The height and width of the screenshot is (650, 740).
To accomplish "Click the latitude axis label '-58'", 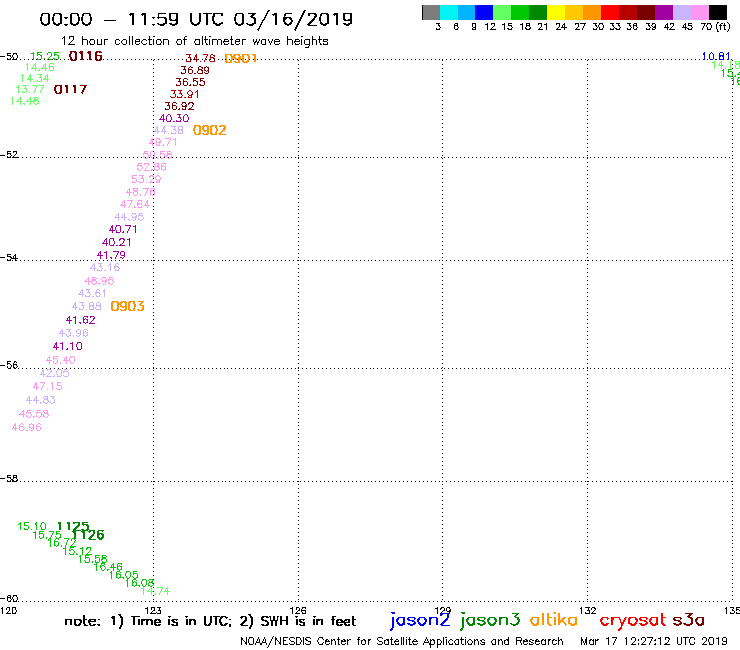I will [x=9, y=479].
